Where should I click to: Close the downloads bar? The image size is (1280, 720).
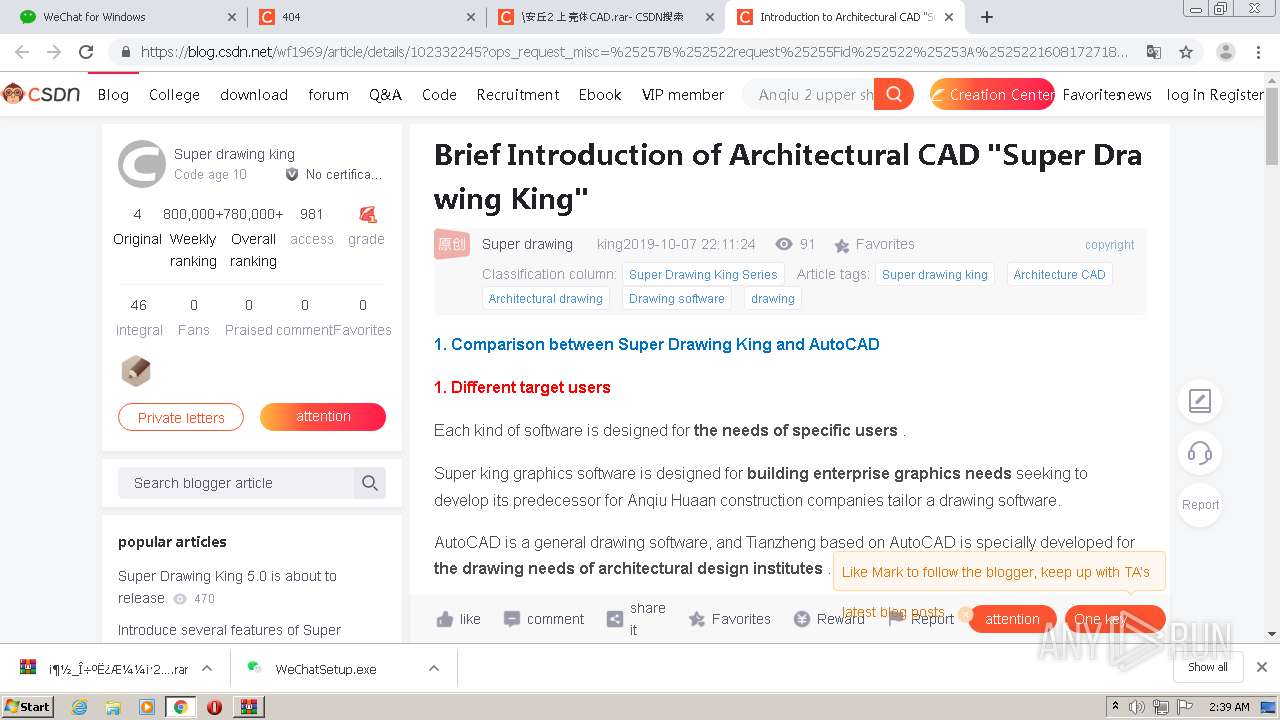1262,667
